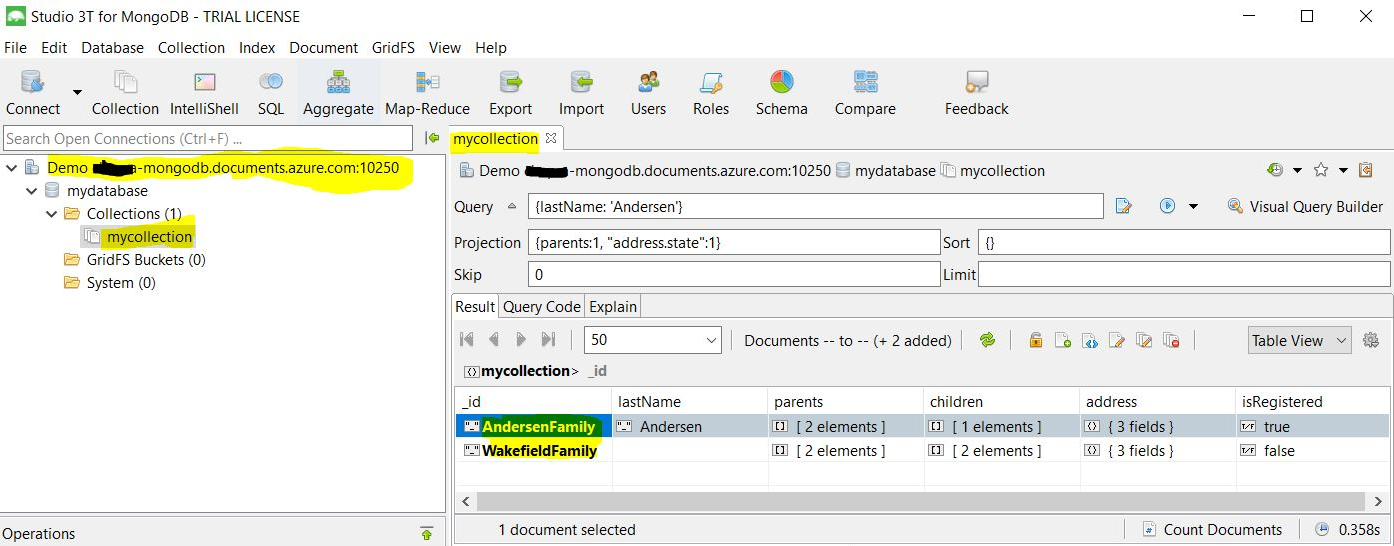Viewport: 1394px width, 546px height.
Task: Select System (0) folder in tree
Action: coord(121,283)
